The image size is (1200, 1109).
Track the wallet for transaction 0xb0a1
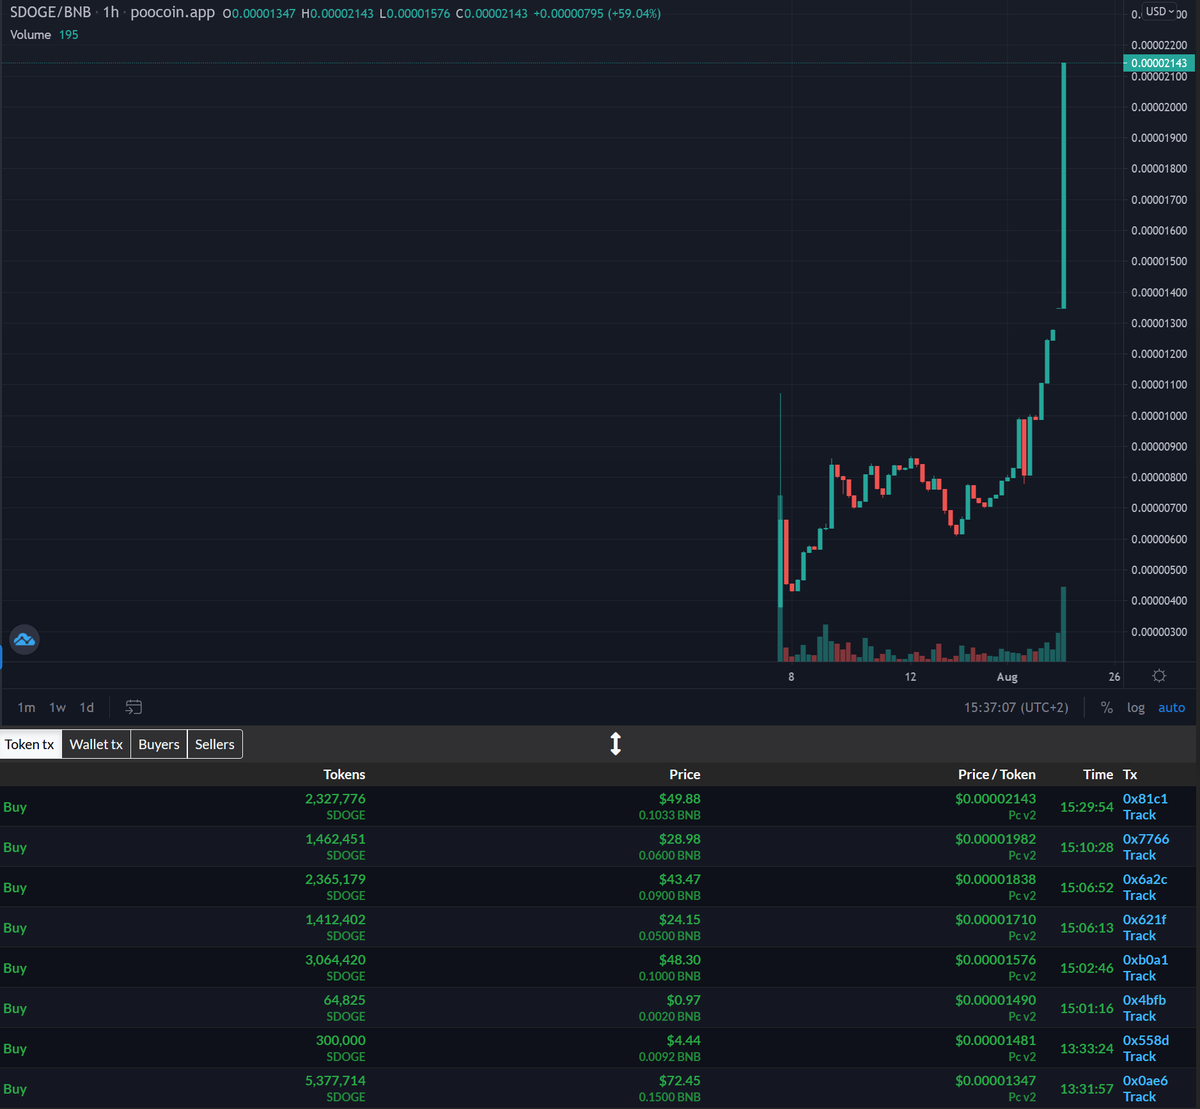1139,975
